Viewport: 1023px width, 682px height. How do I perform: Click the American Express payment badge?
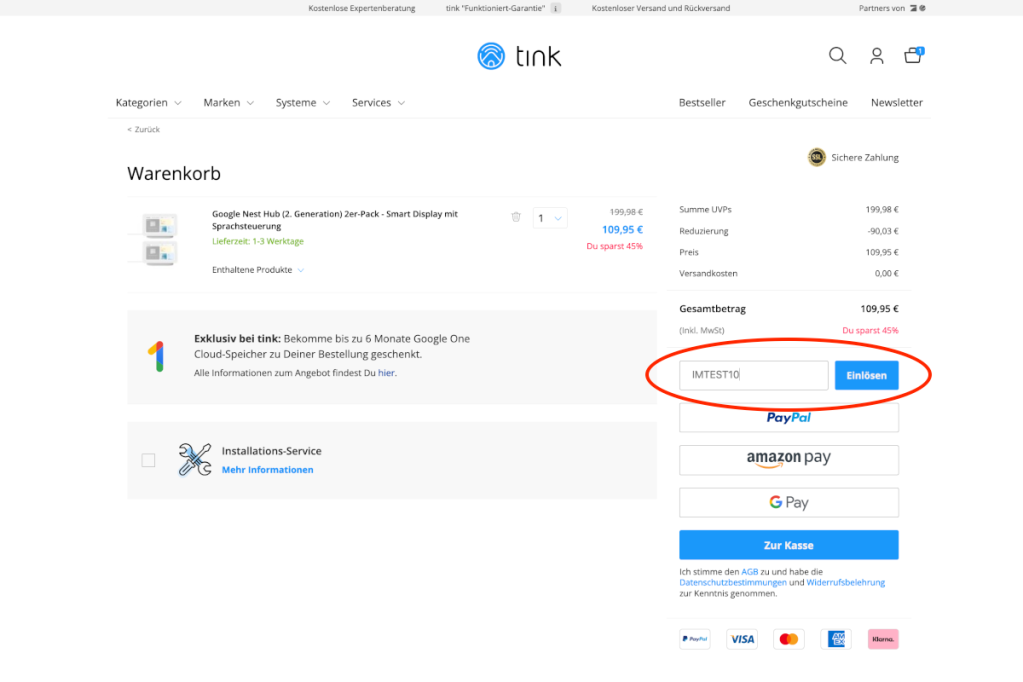tap(836, 639)
